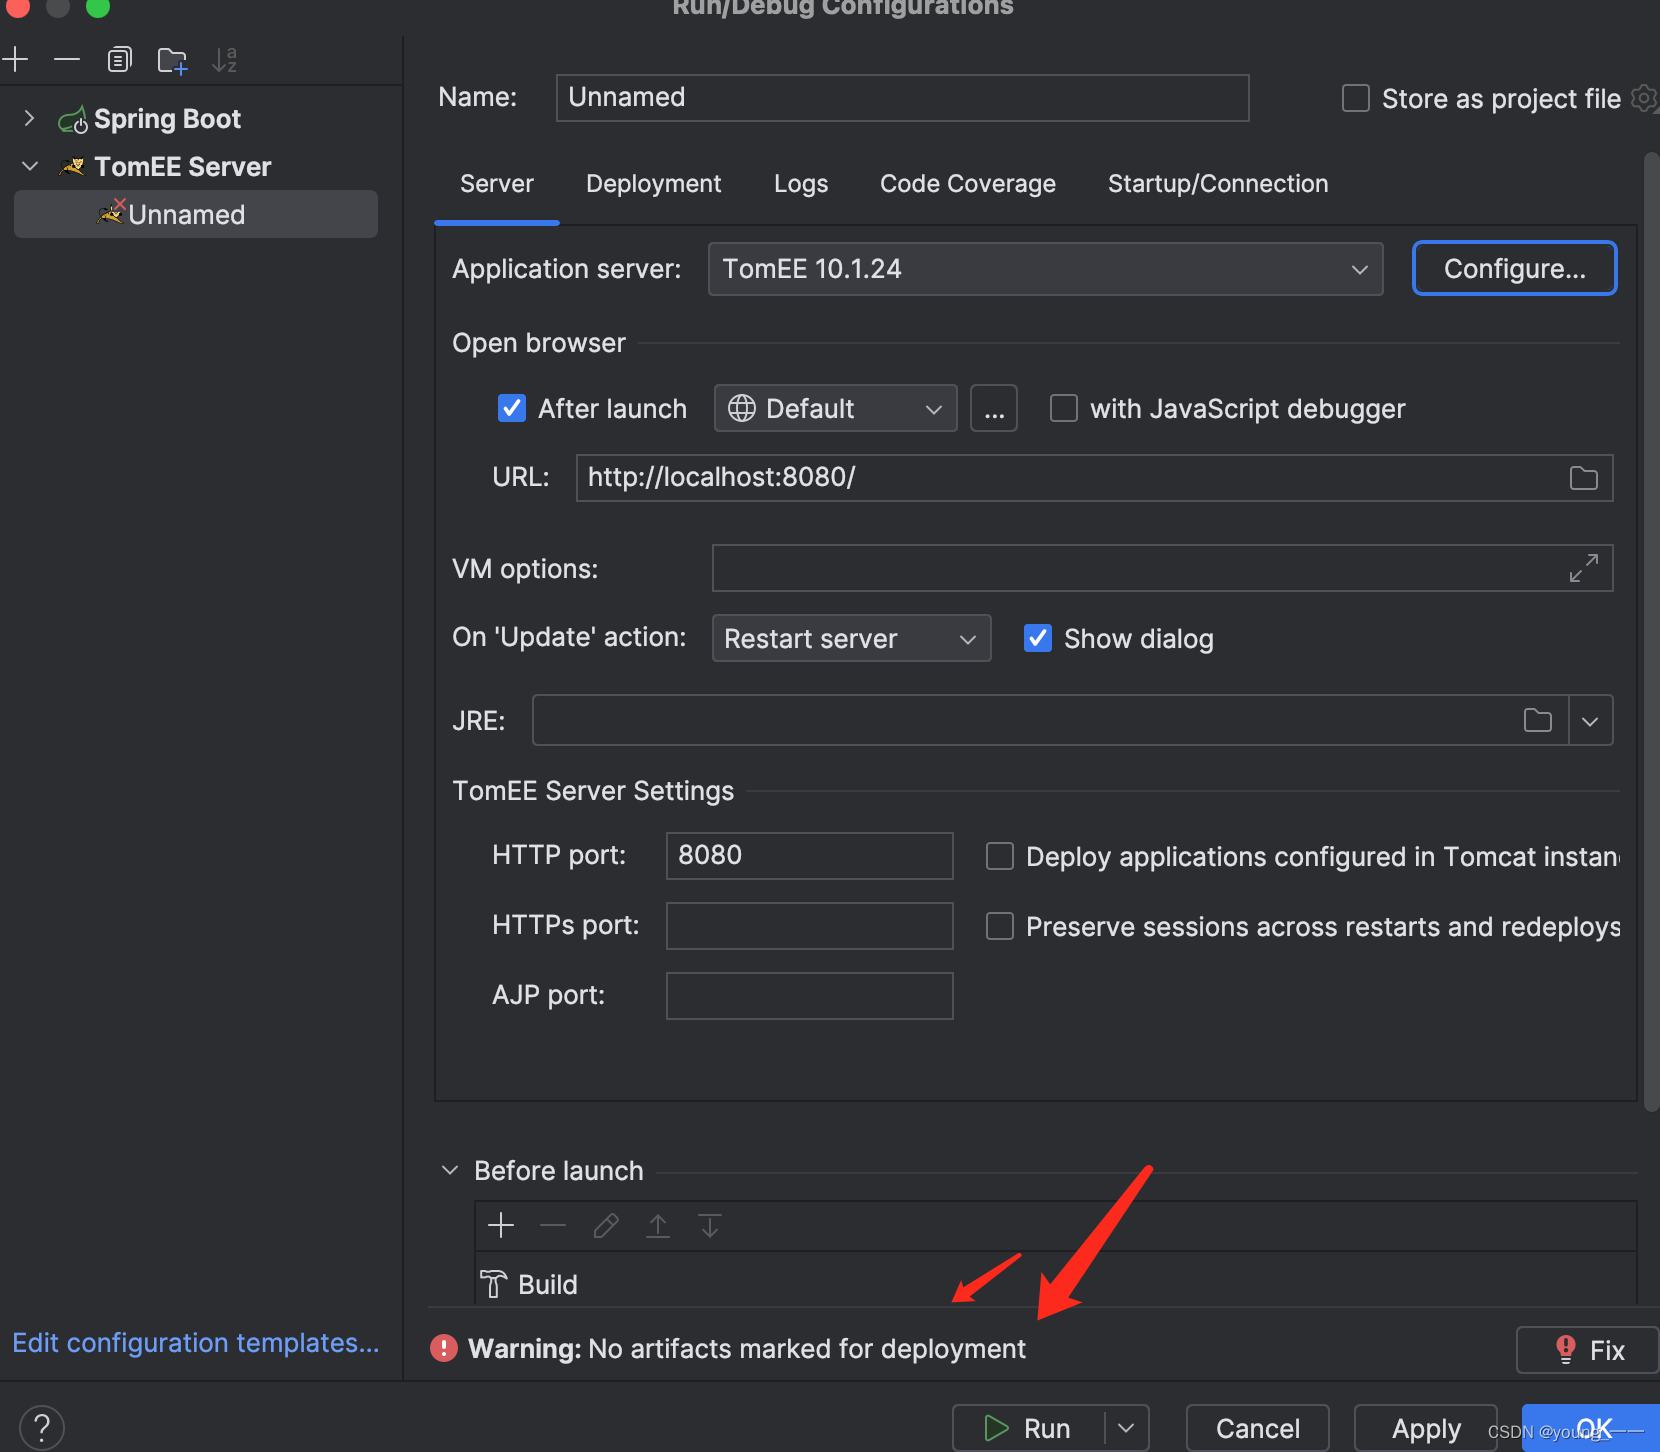This screenshot has width=1660, height=1452.
Task: Sort configurations alphabetically
Action: pyautogui.click(x=224, y=60)
